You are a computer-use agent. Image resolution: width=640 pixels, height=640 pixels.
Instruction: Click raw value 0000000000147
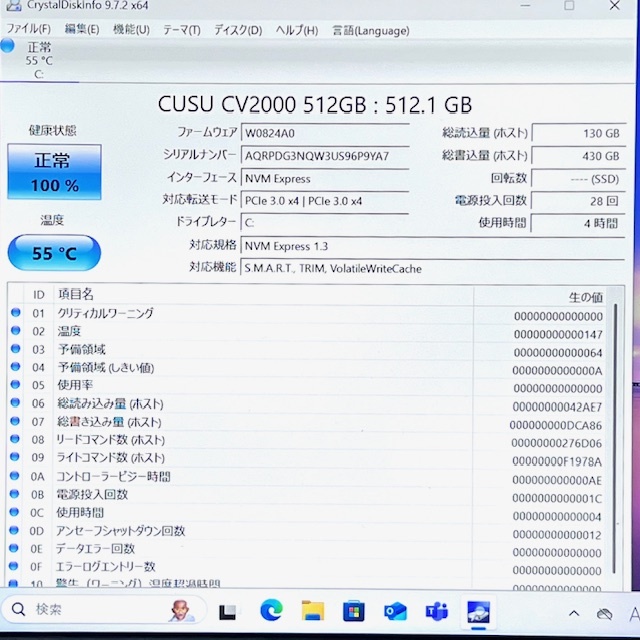point(558,335)
